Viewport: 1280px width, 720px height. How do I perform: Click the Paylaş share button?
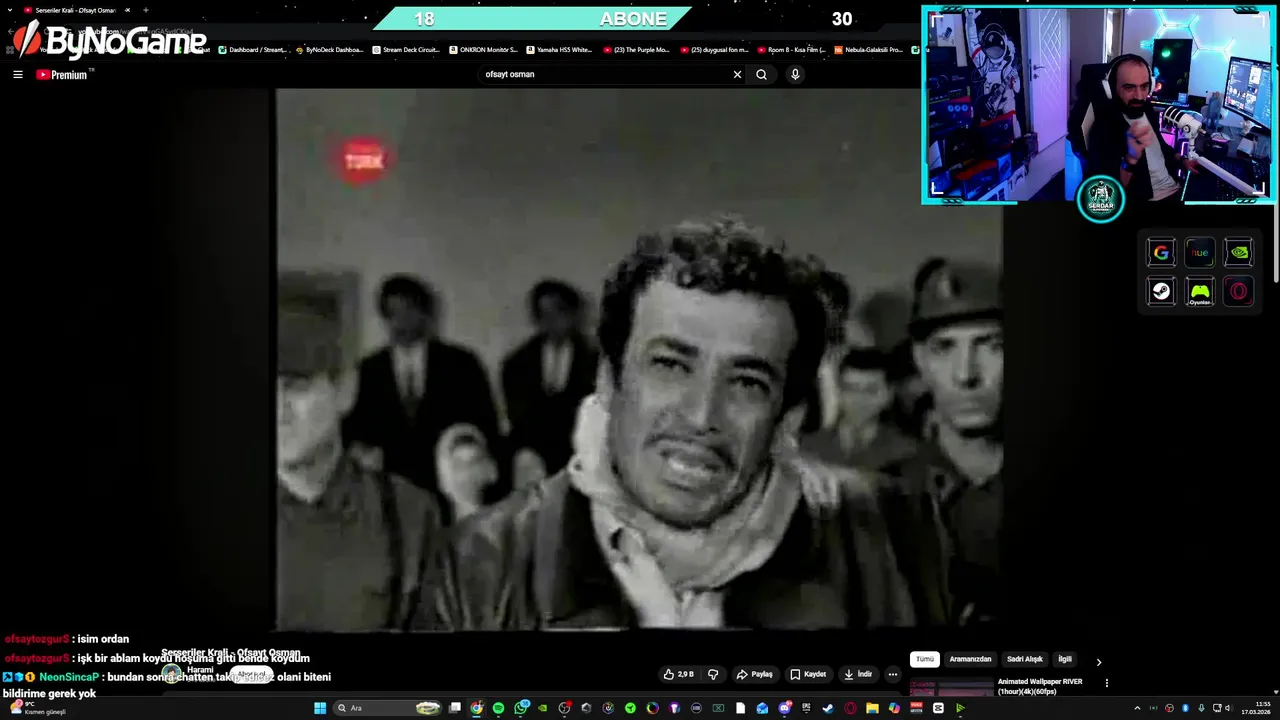point(754,674)
